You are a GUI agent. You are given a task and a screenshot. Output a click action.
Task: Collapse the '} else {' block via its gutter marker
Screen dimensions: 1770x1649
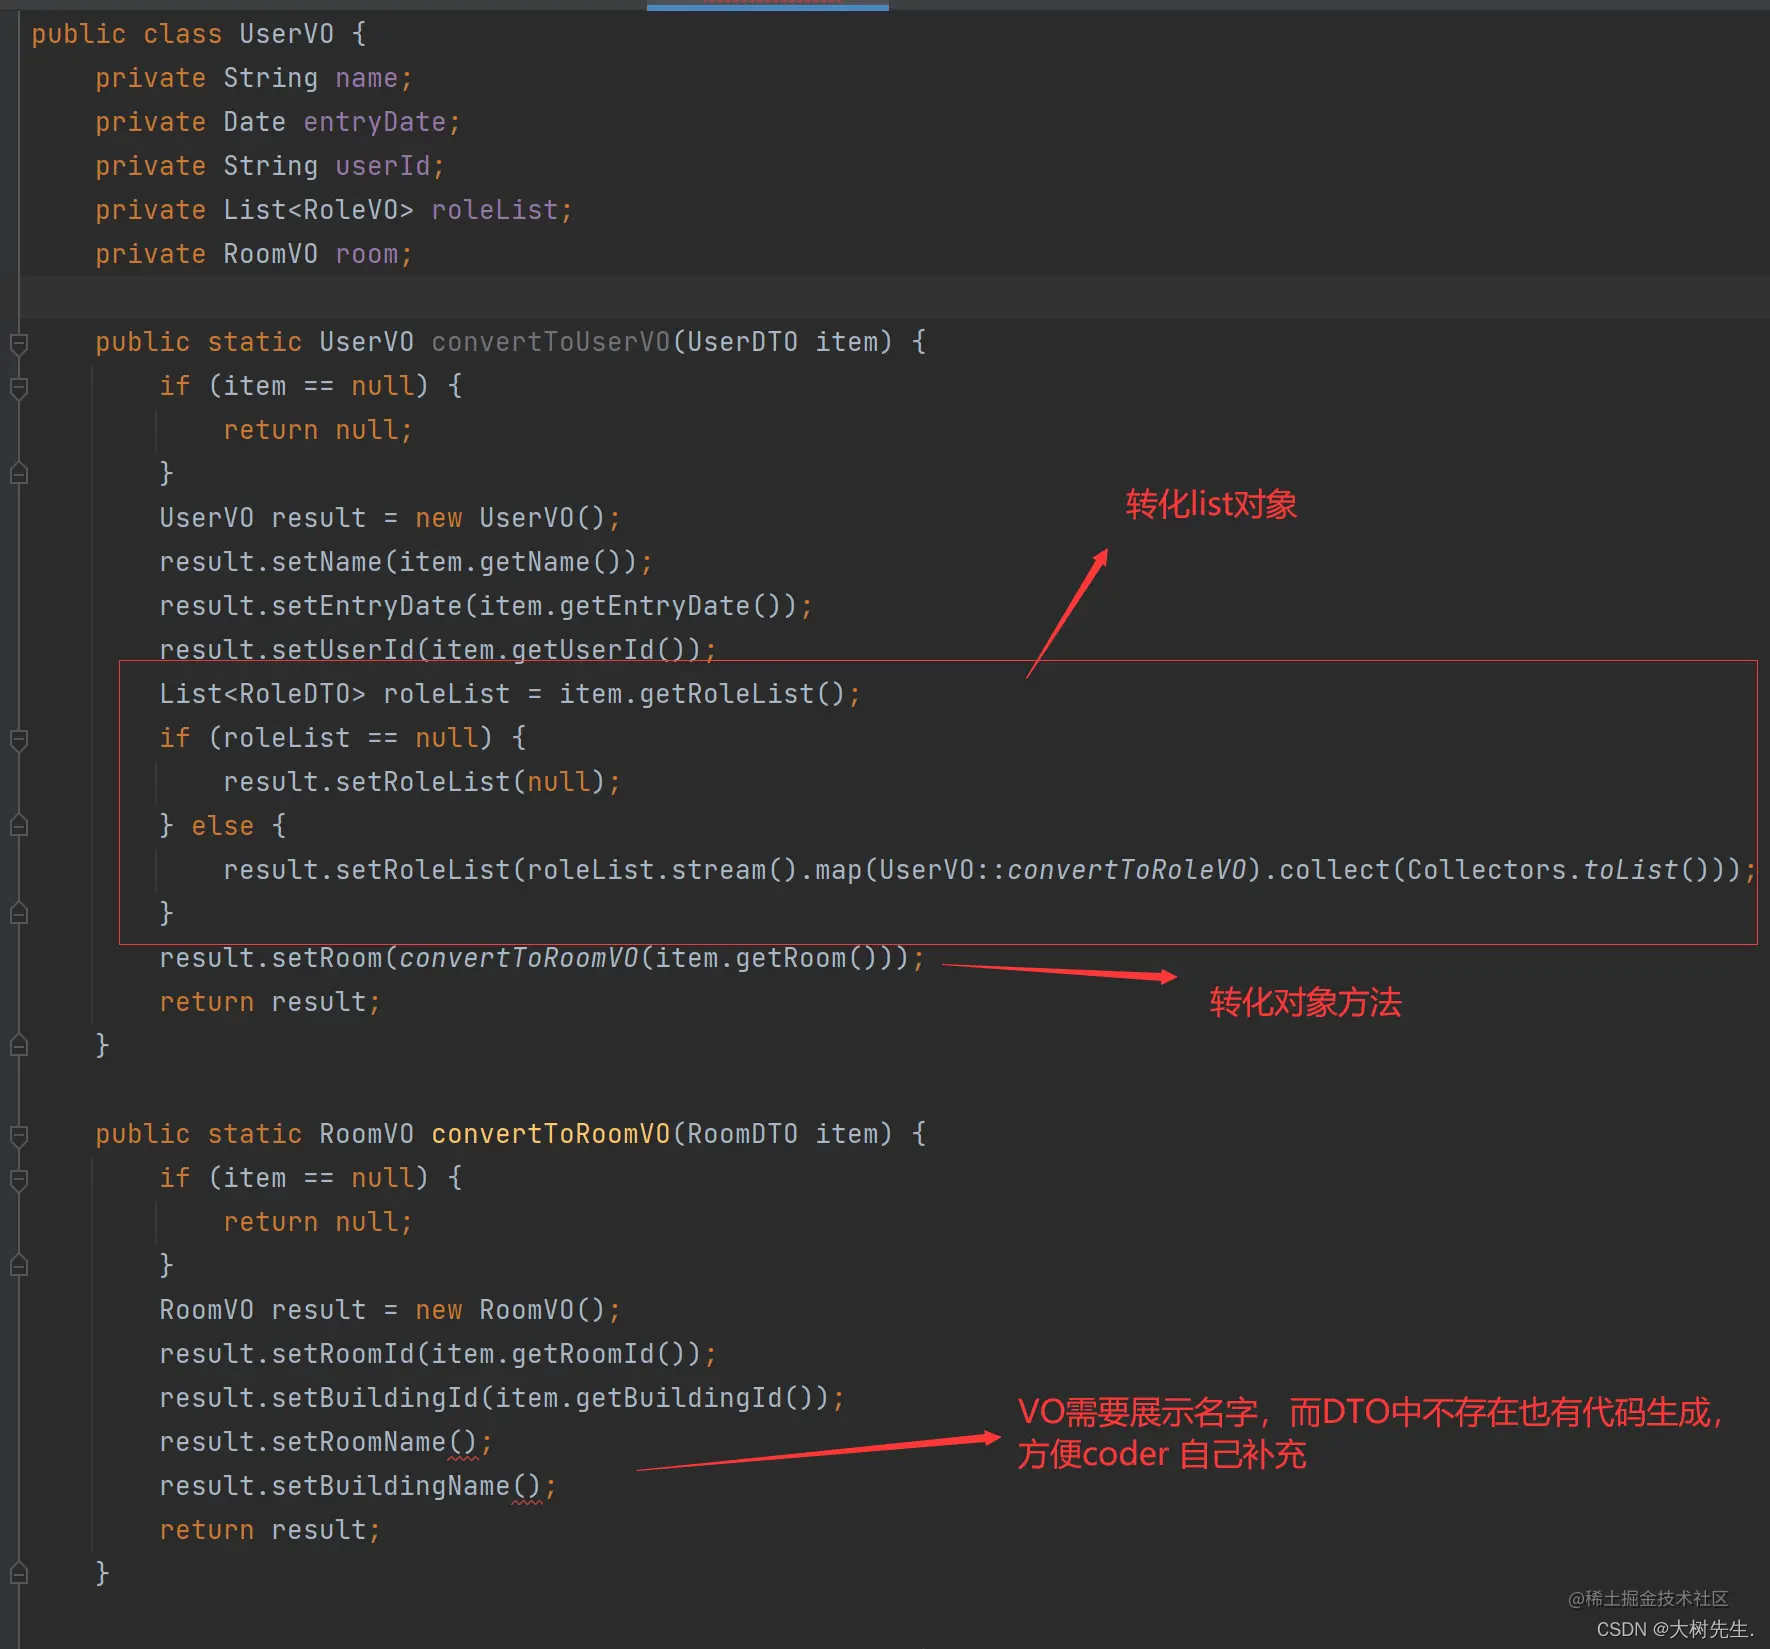[18, 826]
